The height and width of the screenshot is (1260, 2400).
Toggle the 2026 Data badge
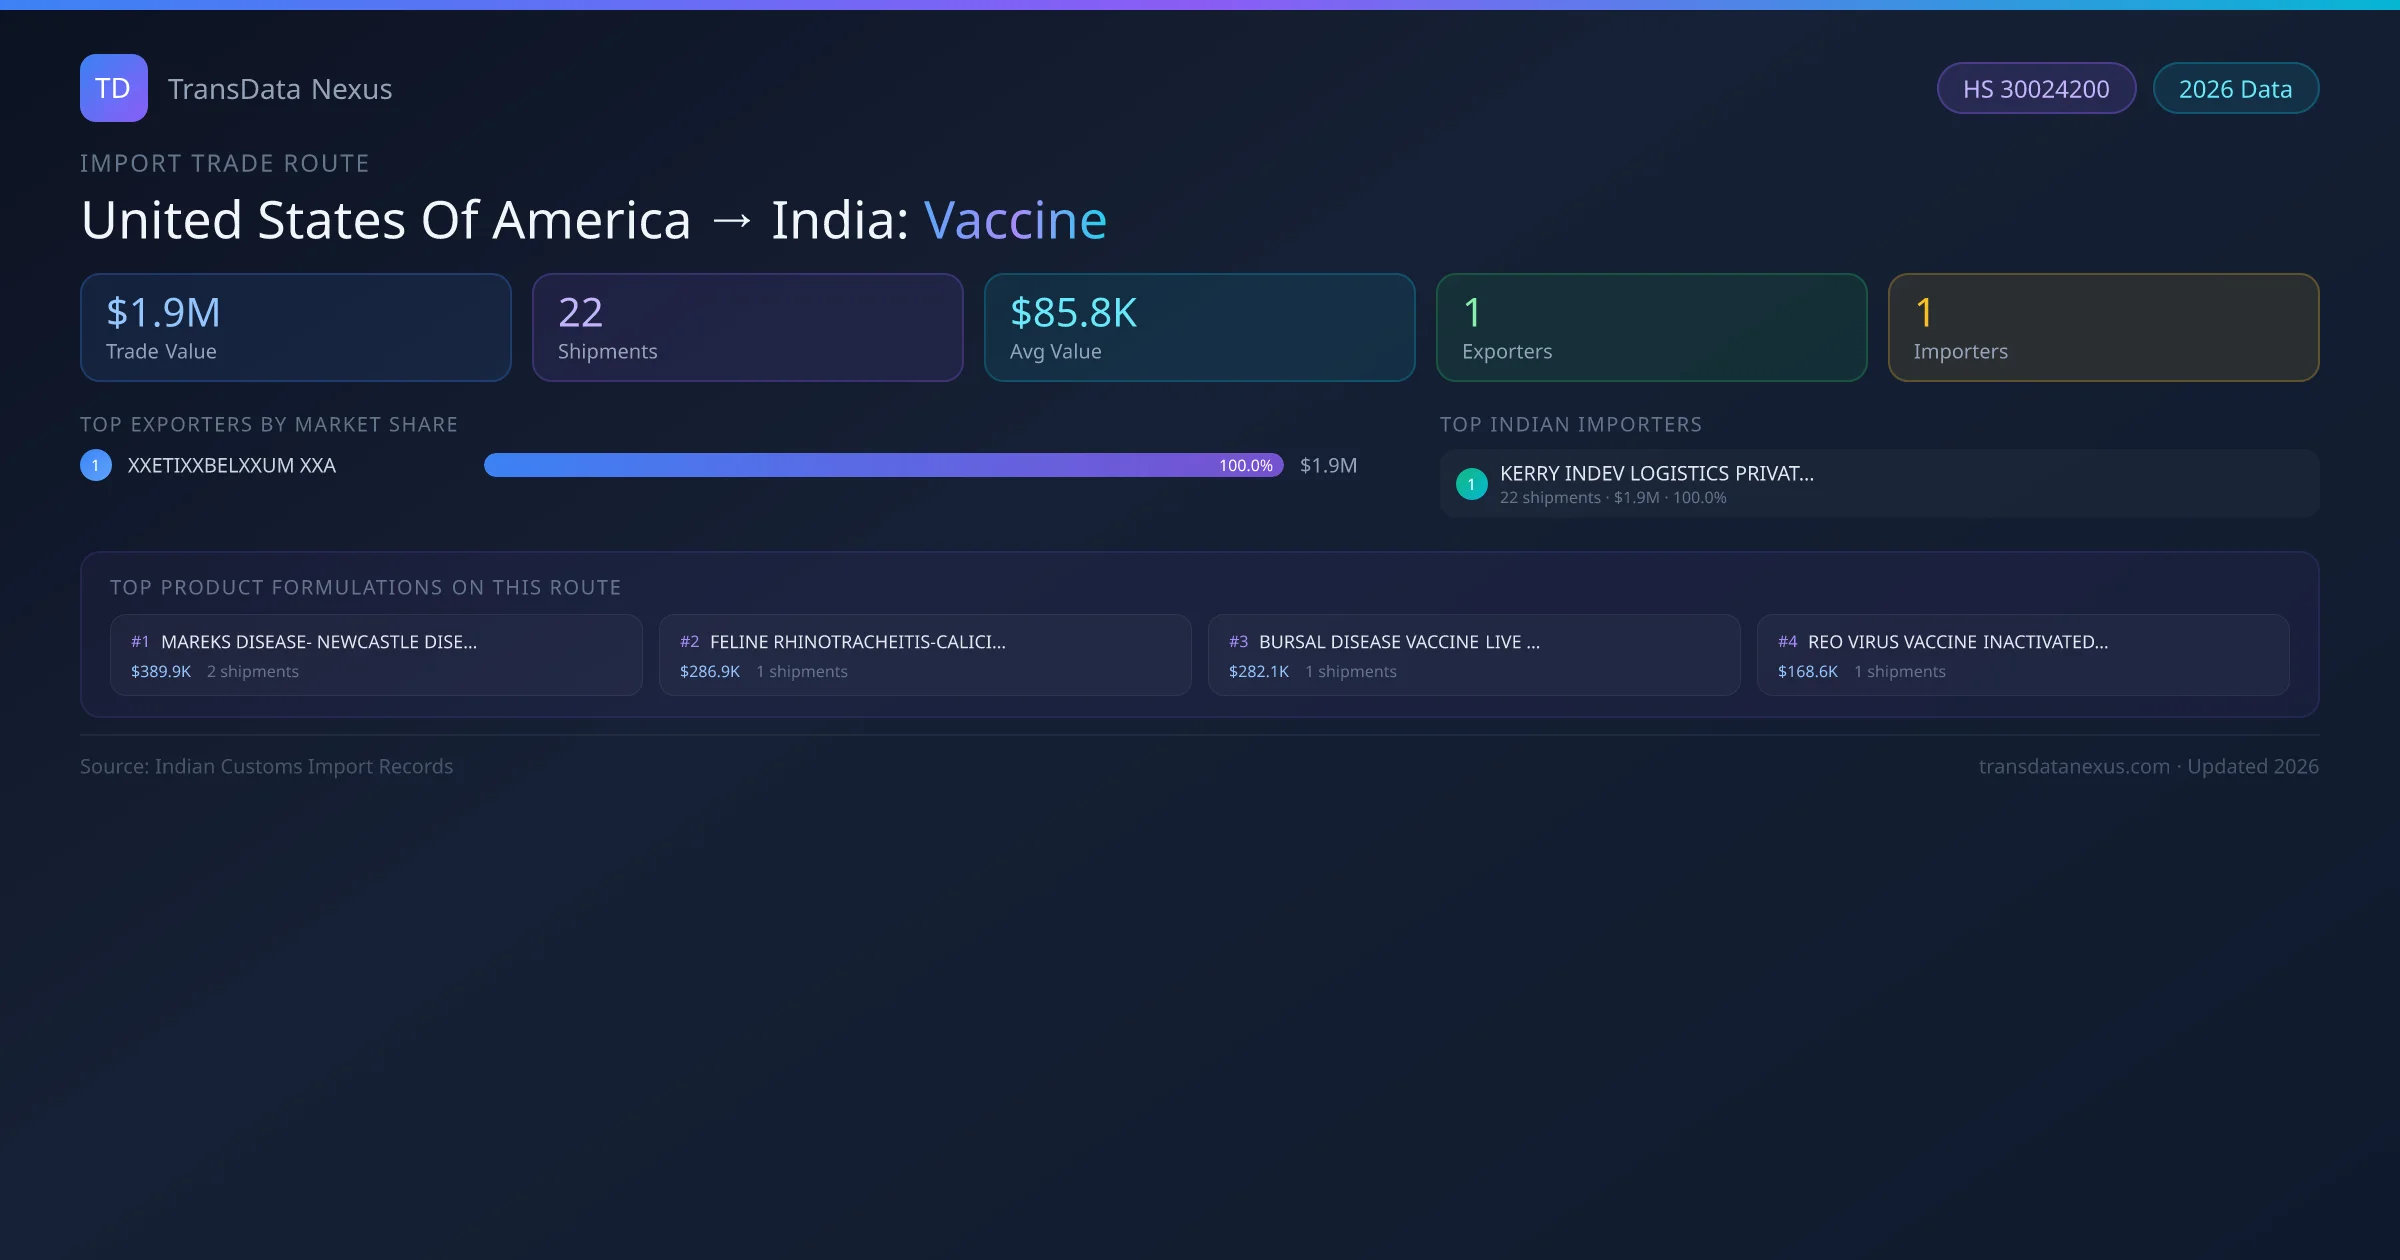pos(2235,88)
